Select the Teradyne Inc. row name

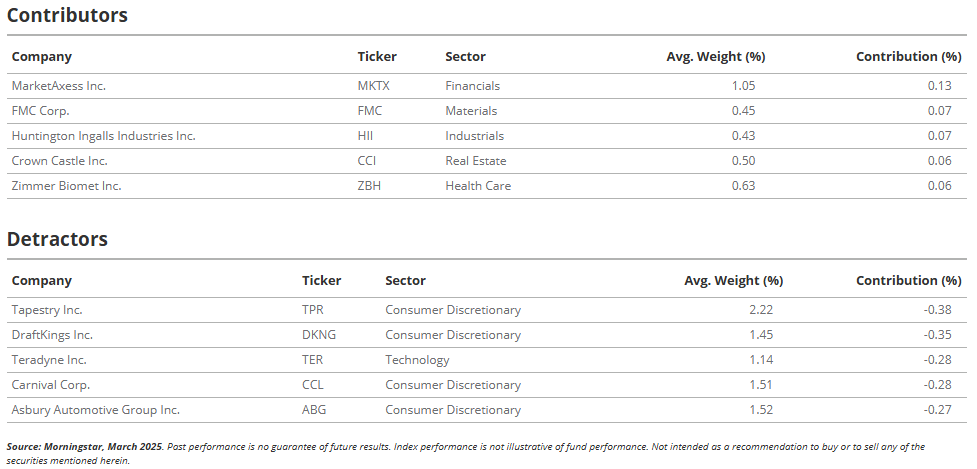[49, 360]
